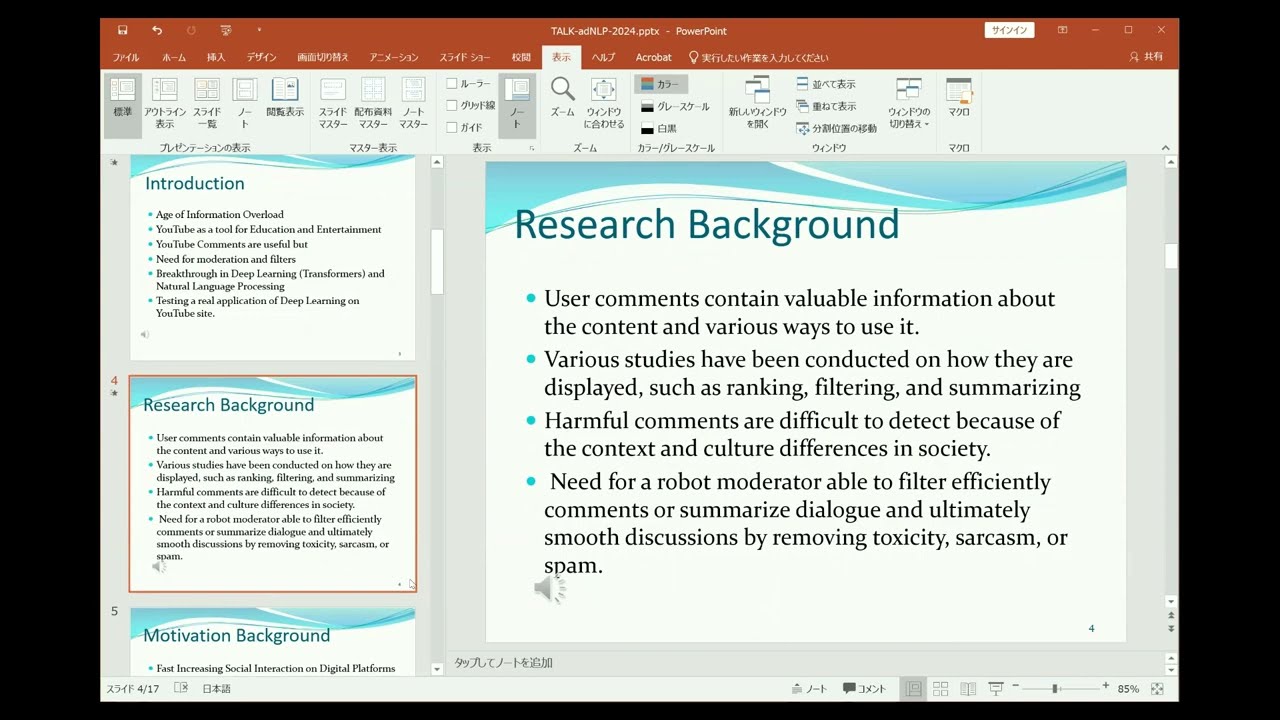1280x720 pixels.
Task: Switch to アウトライン表示 (Outline) view
Action: (x=165, y=105)
